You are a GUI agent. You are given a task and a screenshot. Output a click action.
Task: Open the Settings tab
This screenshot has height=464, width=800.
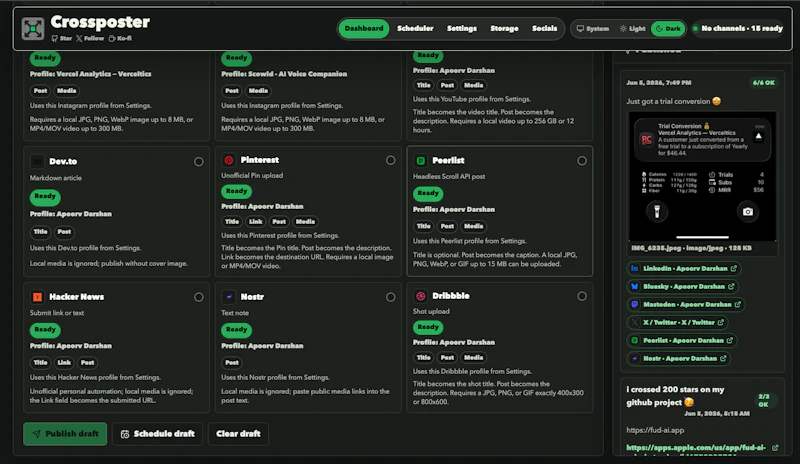462,29
